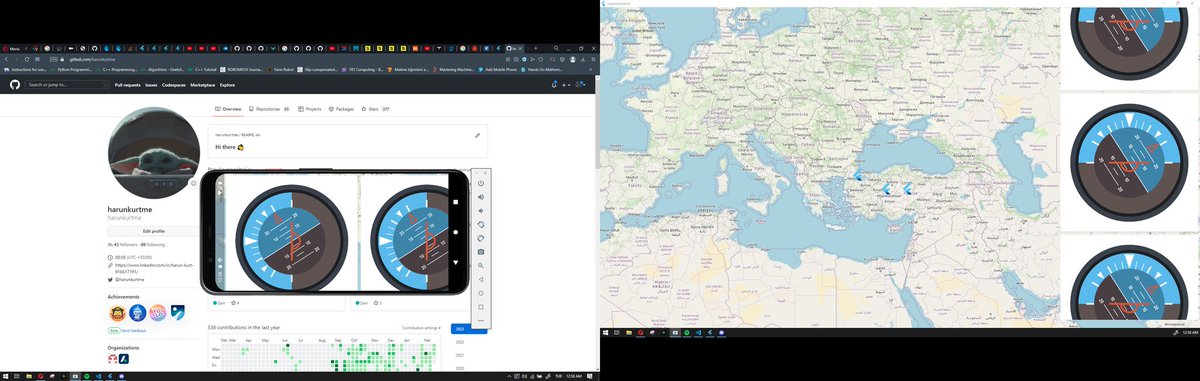Rotate emulator right
Viewport: 1200px width, 381px height.
tap(481, 238)
